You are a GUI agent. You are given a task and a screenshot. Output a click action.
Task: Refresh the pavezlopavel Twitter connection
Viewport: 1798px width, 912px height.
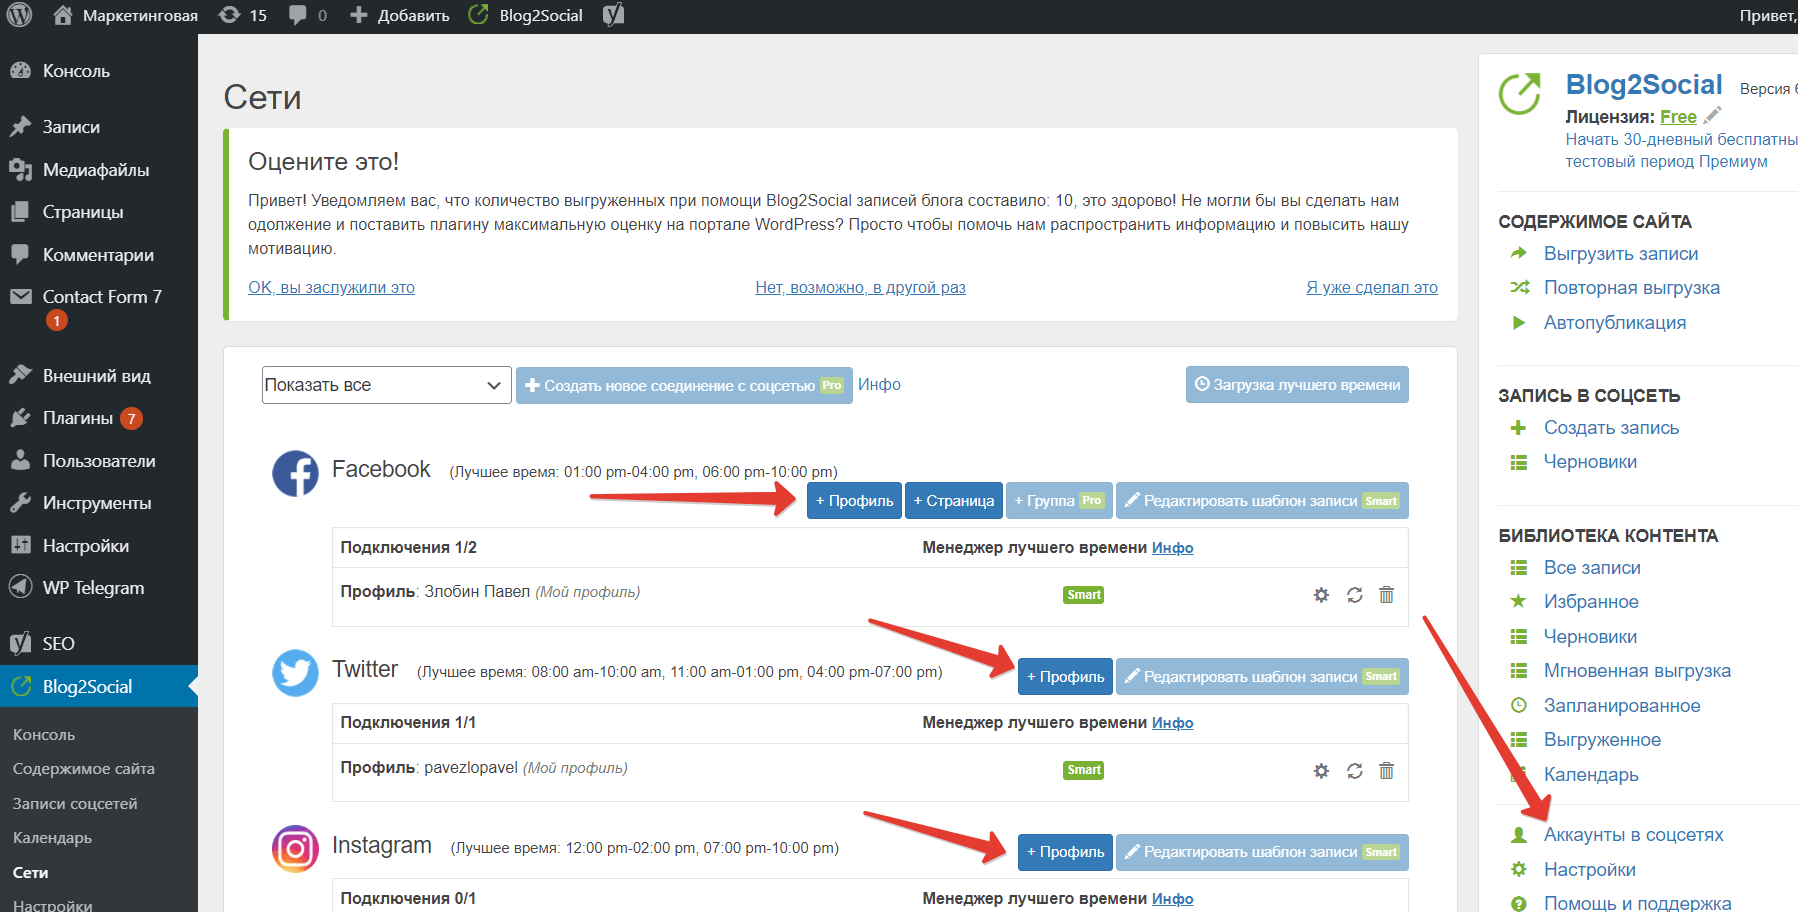1355,771
